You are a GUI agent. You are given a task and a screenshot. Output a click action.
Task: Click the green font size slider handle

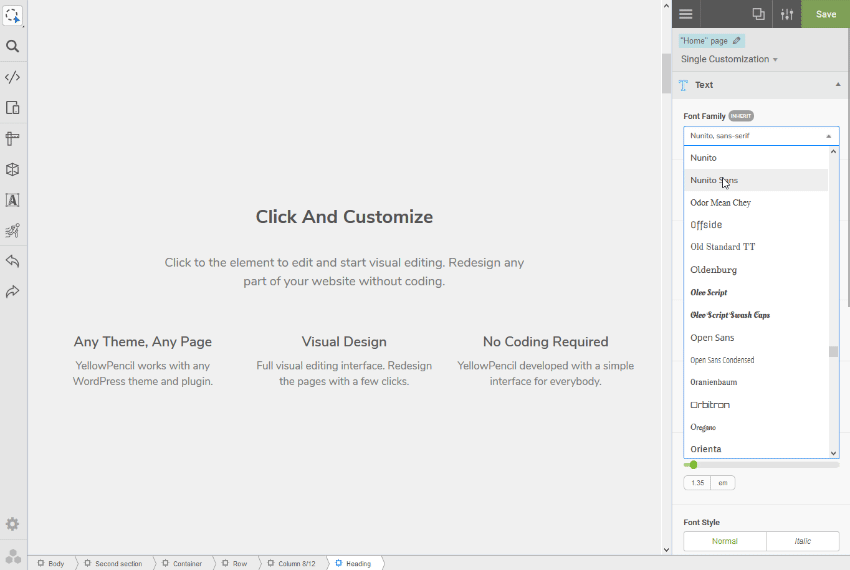tap(693, 465)
